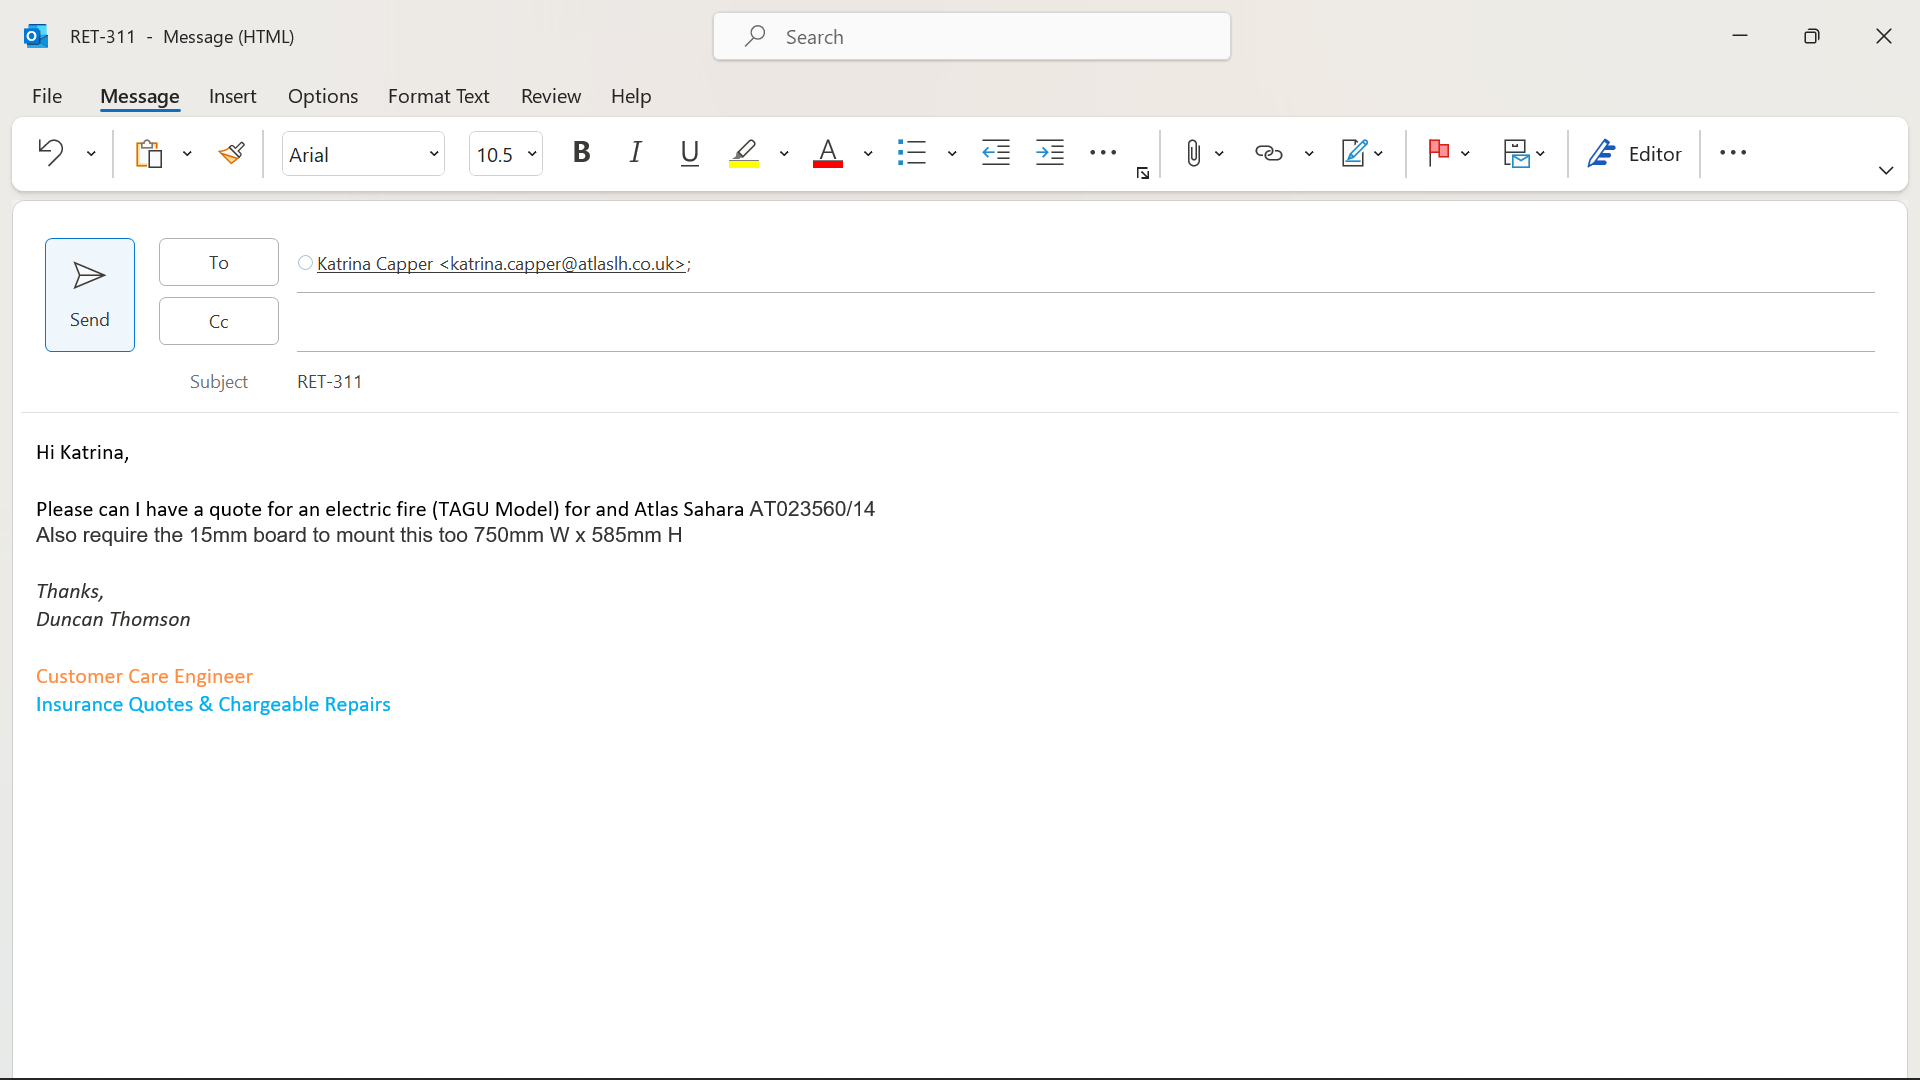The image size is (1920, 1080).
Task: Toggle Bold formatting
Action: coord(581,153)
